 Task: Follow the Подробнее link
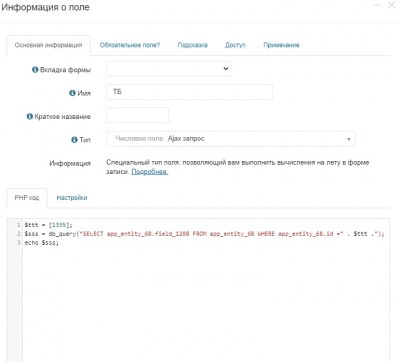pos(150,172)
